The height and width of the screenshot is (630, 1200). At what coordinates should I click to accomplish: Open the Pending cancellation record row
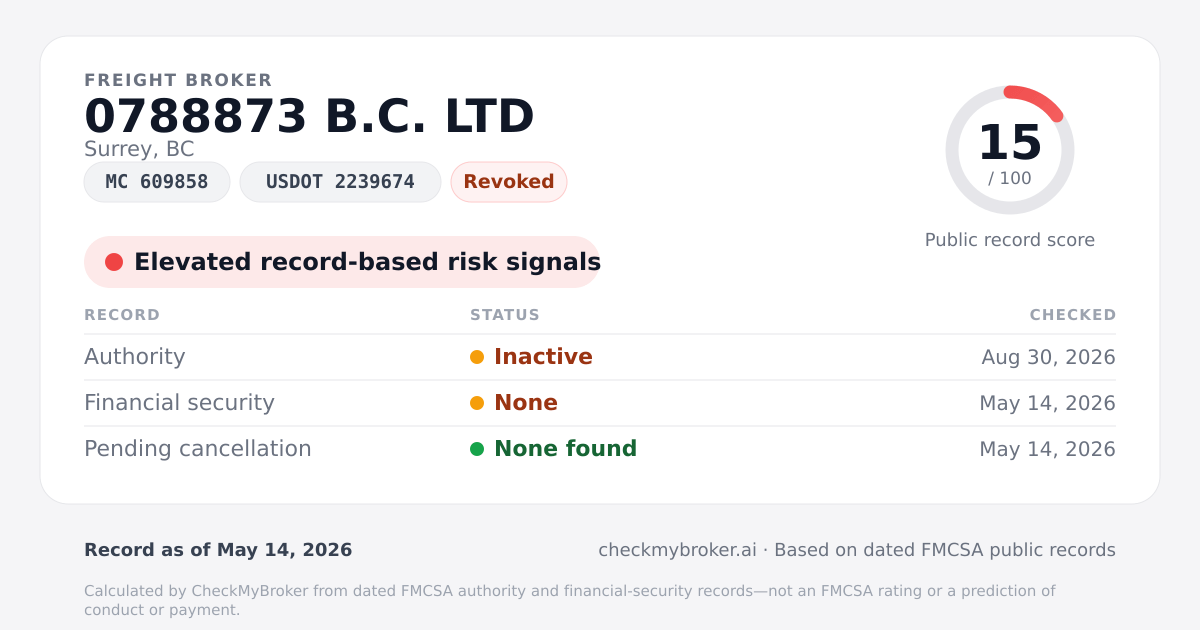click(600, 449)
